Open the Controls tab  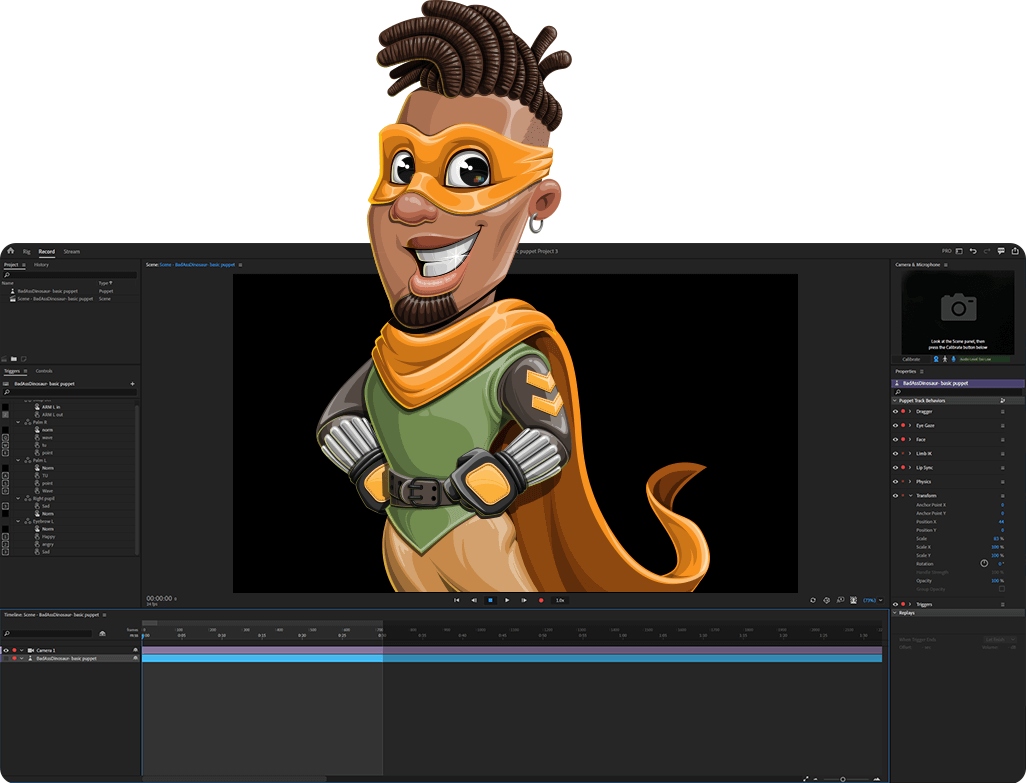pyautogui.click(x=44, y=371)
